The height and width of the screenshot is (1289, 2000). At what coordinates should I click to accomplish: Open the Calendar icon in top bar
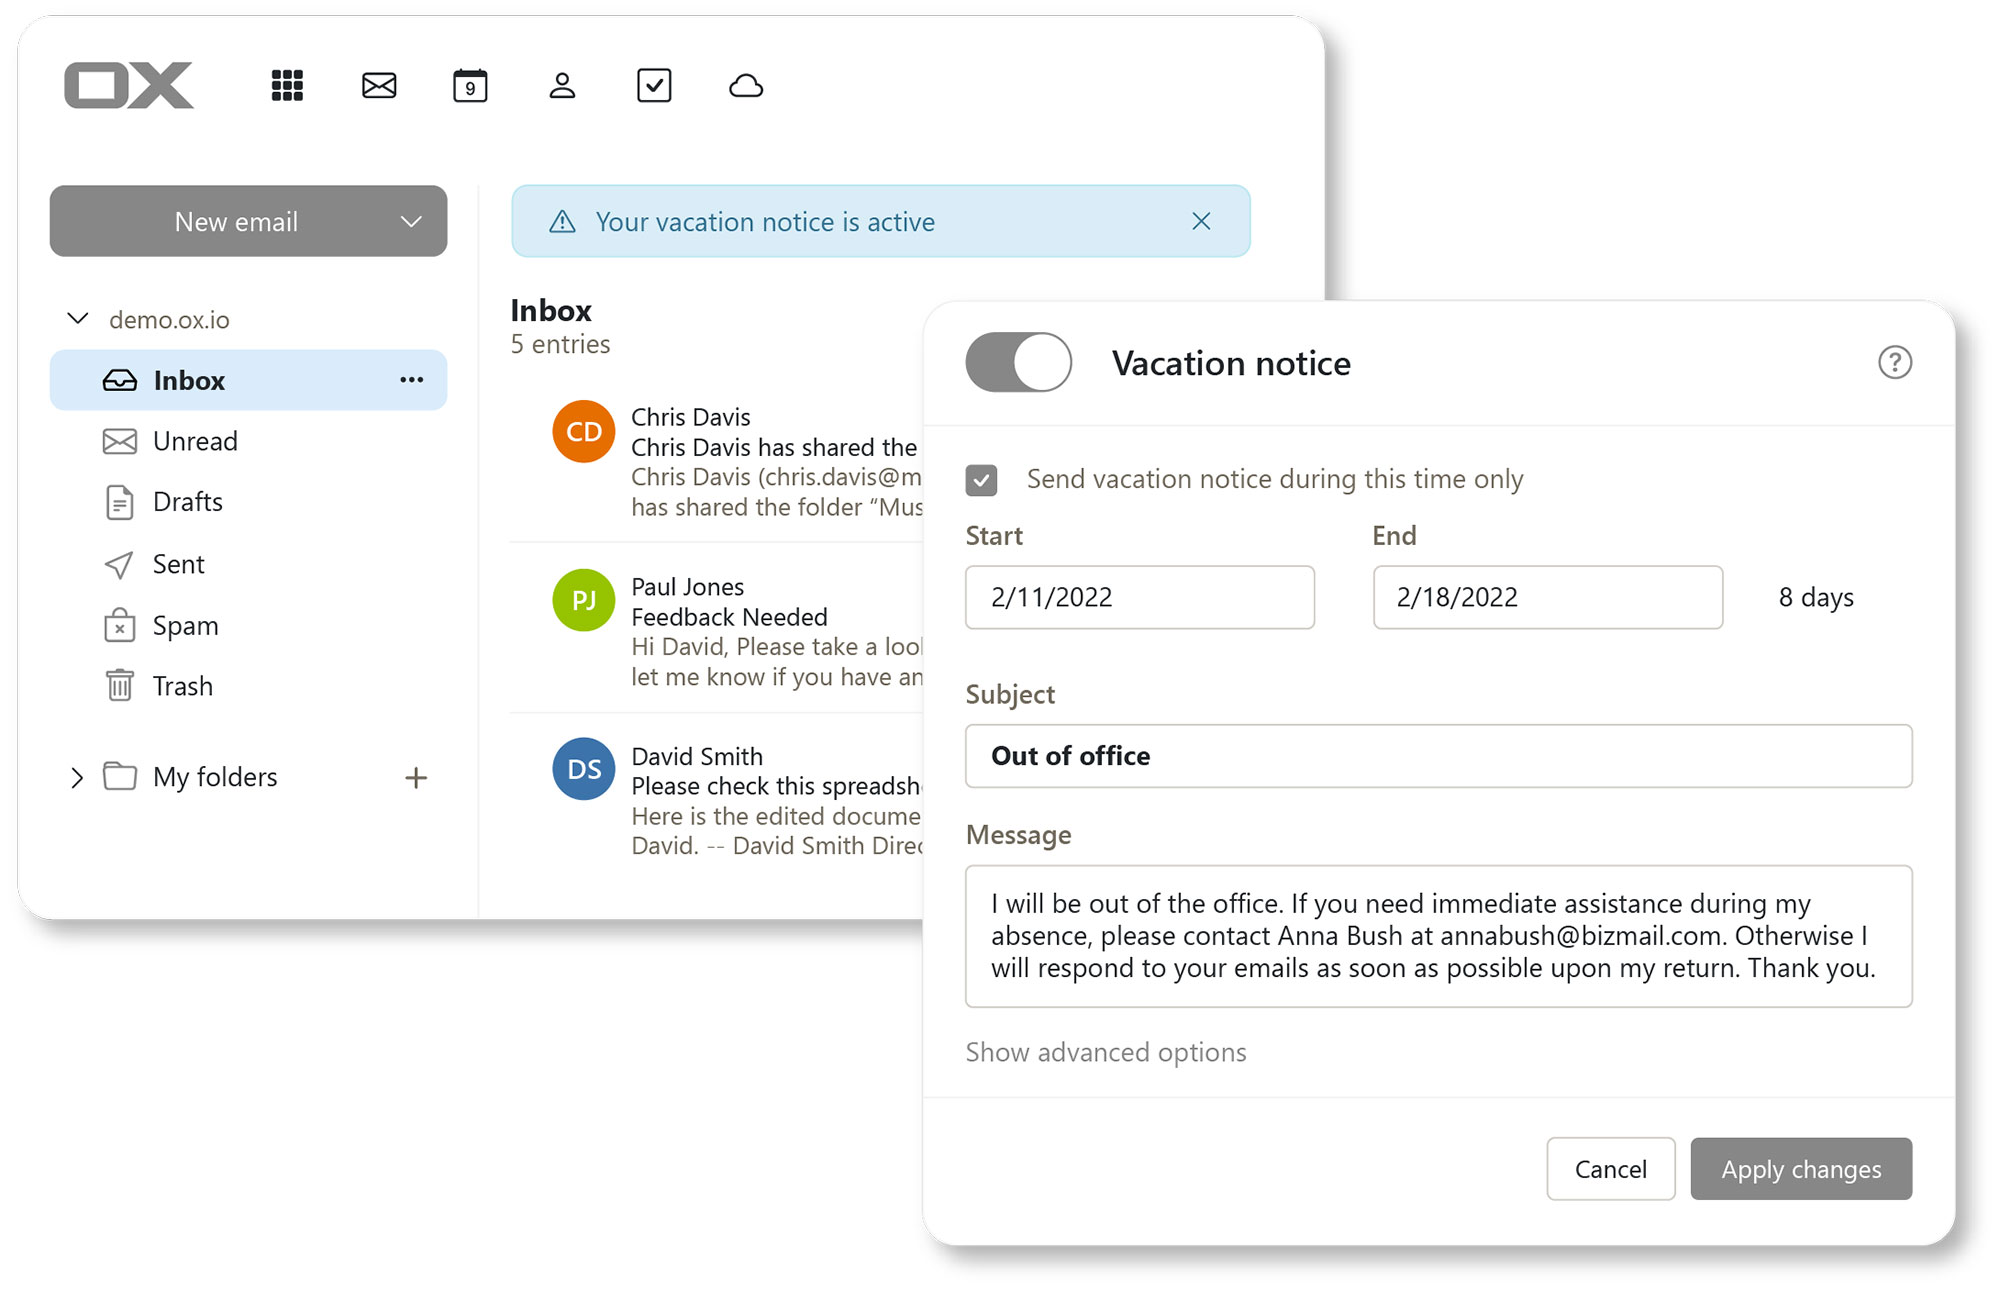[470, 86]
